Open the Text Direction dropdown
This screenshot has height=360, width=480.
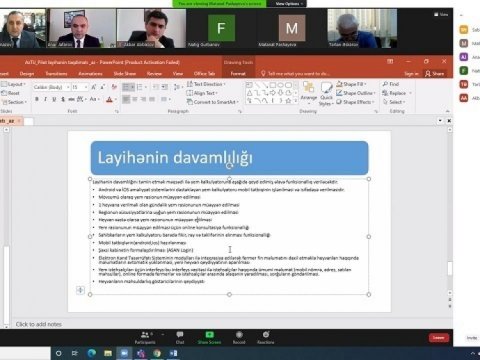click(x=206, y=84)
